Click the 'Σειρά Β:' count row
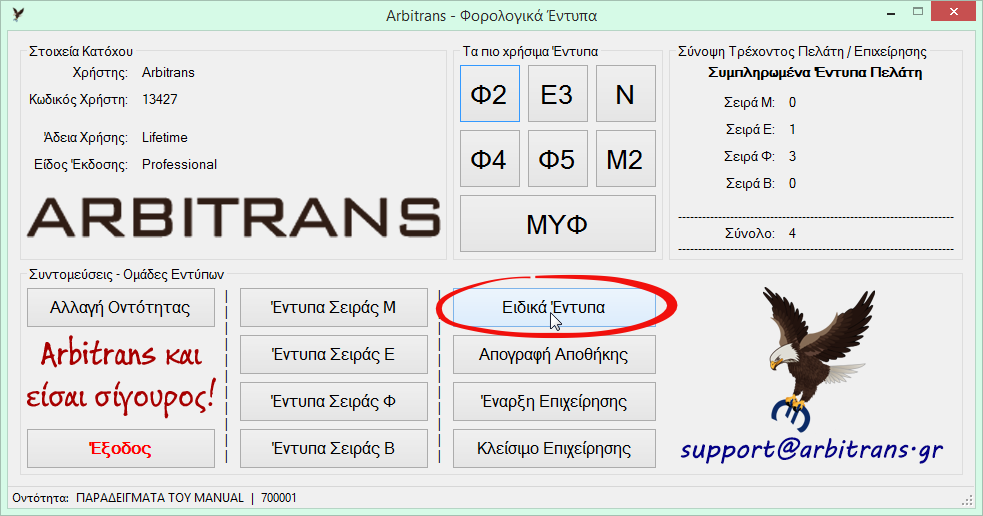 coord(760,183)
